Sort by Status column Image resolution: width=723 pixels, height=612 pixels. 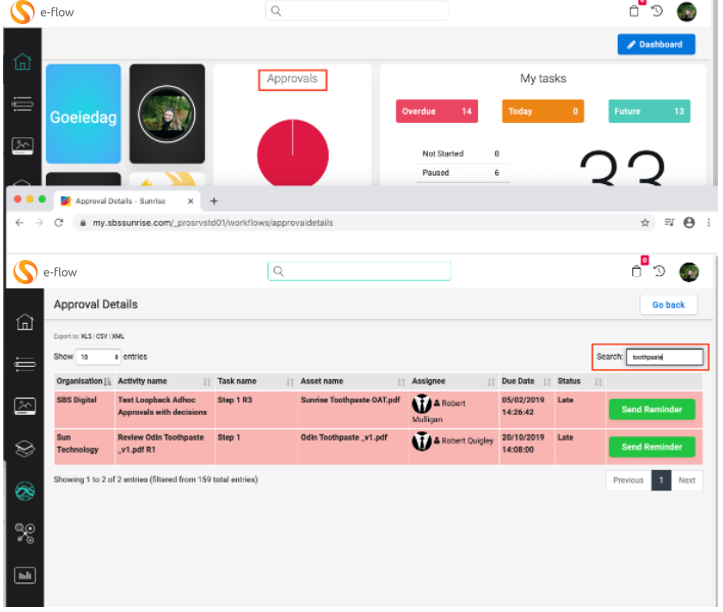pyautogui.click(x=580, y=381)
